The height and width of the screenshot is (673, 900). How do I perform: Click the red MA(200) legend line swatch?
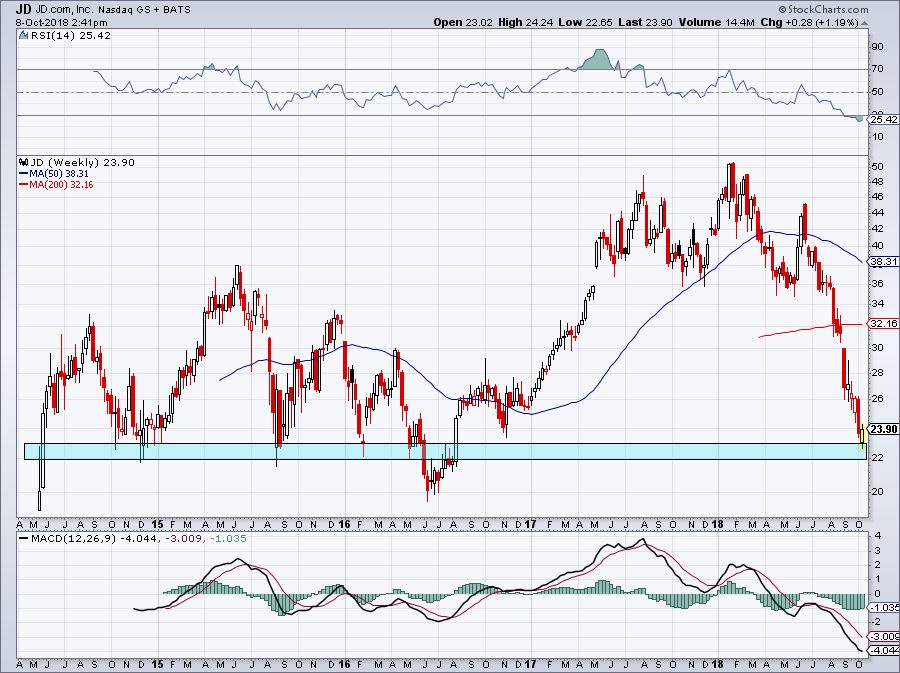[24, 185]
